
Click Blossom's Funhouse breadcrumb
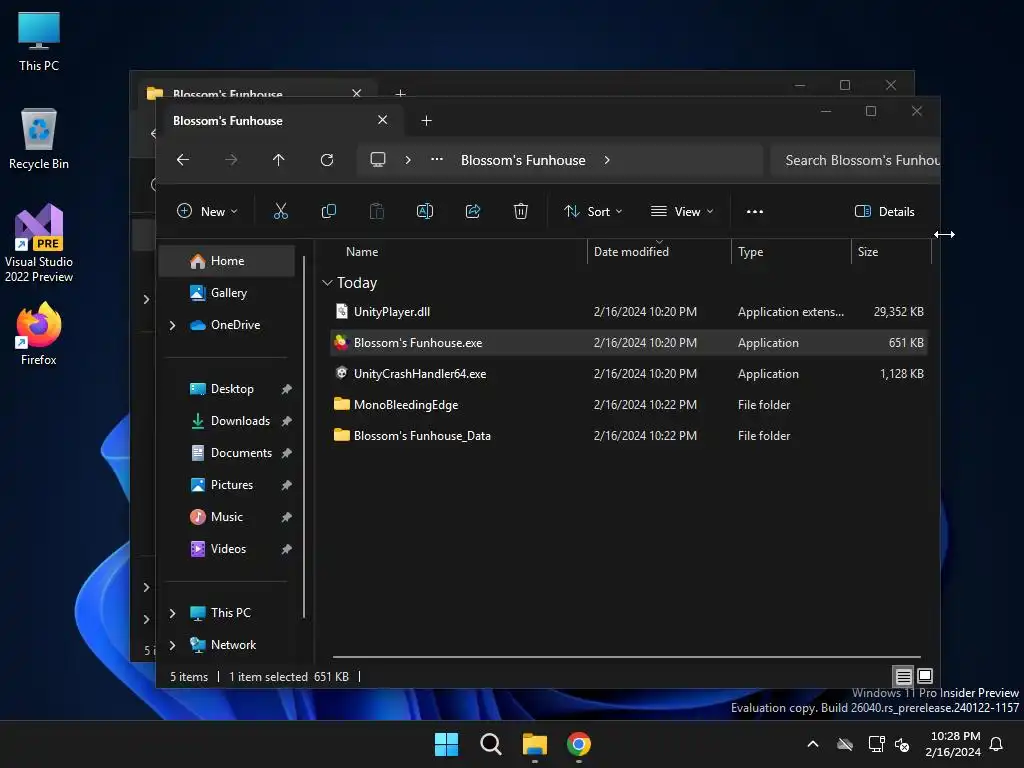pos(523,160)
